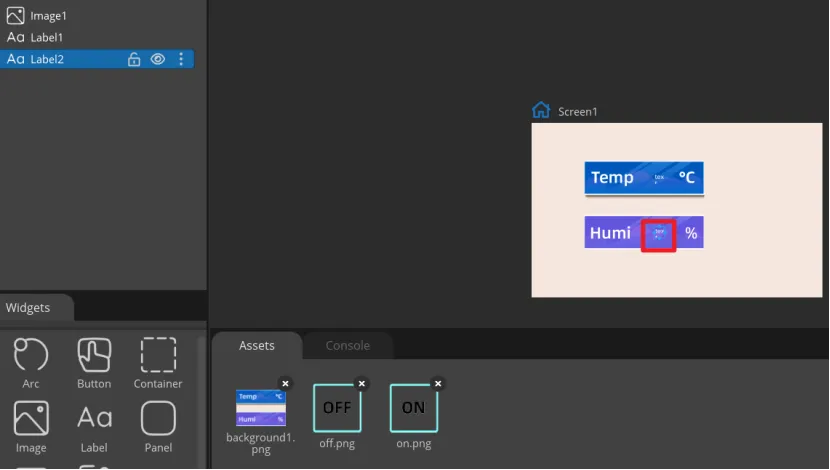The image size is (830, 470).
Task: Open the Assets tab
Action: [x=257, y=346]
